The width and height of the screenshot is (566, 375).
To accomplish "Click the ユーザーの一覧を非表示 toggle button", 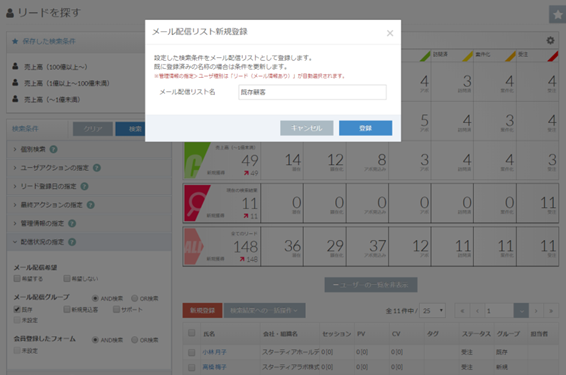I will pyautogui.click(x=371, y=285).
